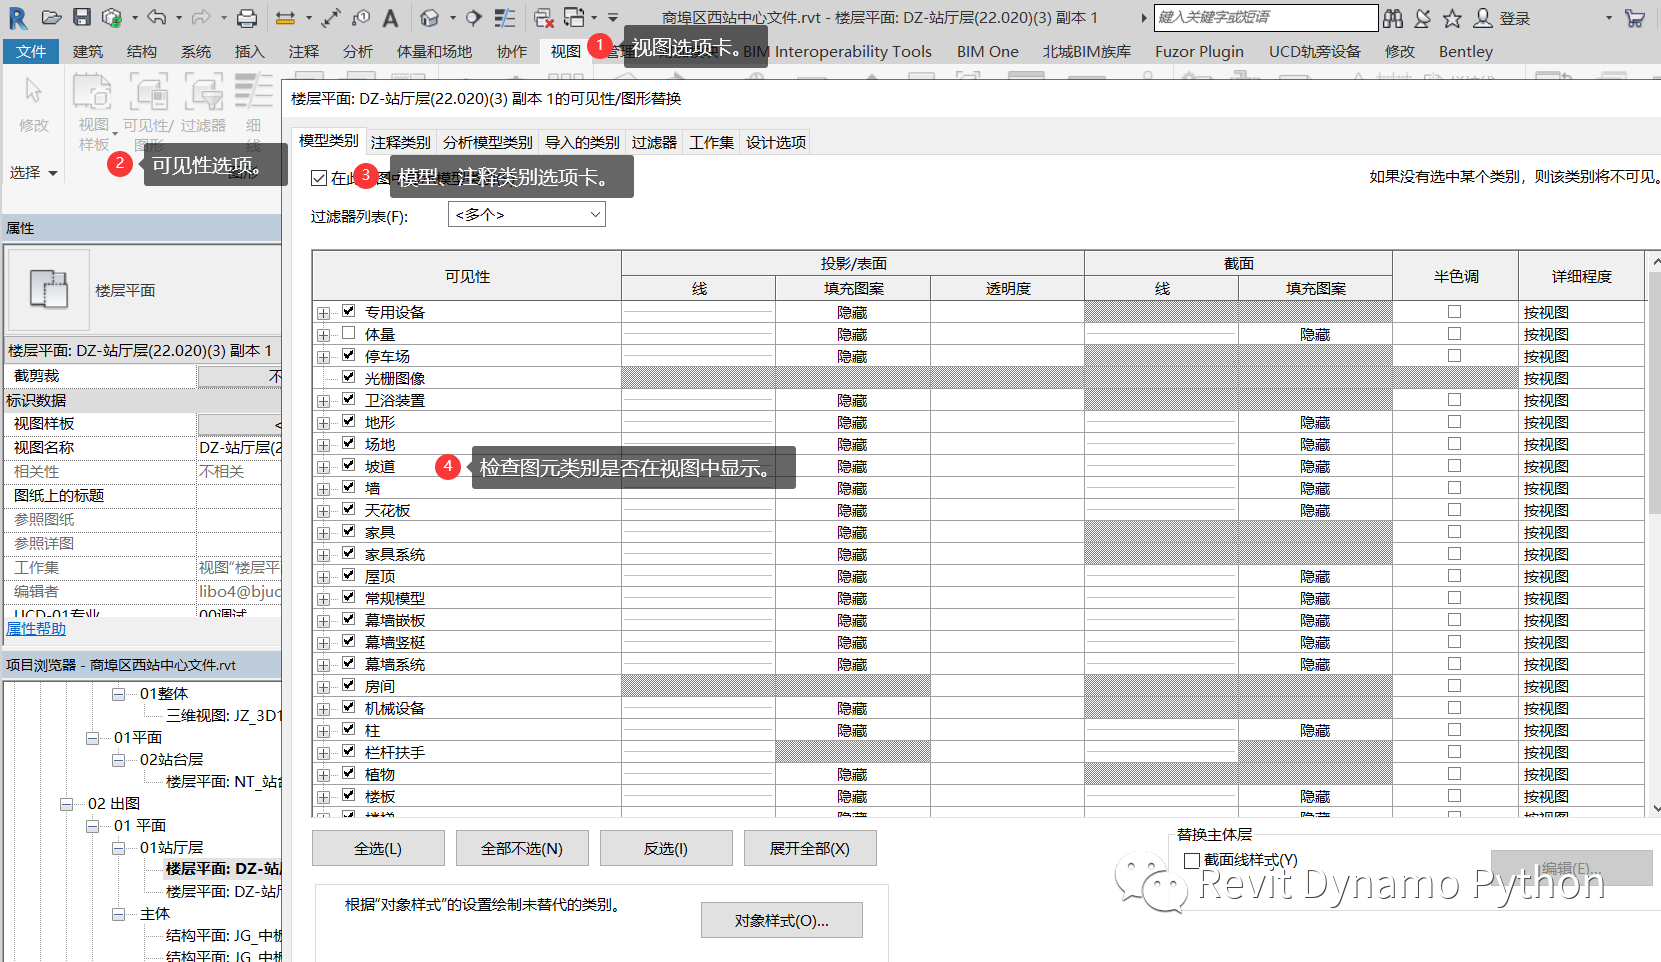1661x962 pixels.
Task: Click the projection fill pattern cell for 屋顶
Action: 852,576
